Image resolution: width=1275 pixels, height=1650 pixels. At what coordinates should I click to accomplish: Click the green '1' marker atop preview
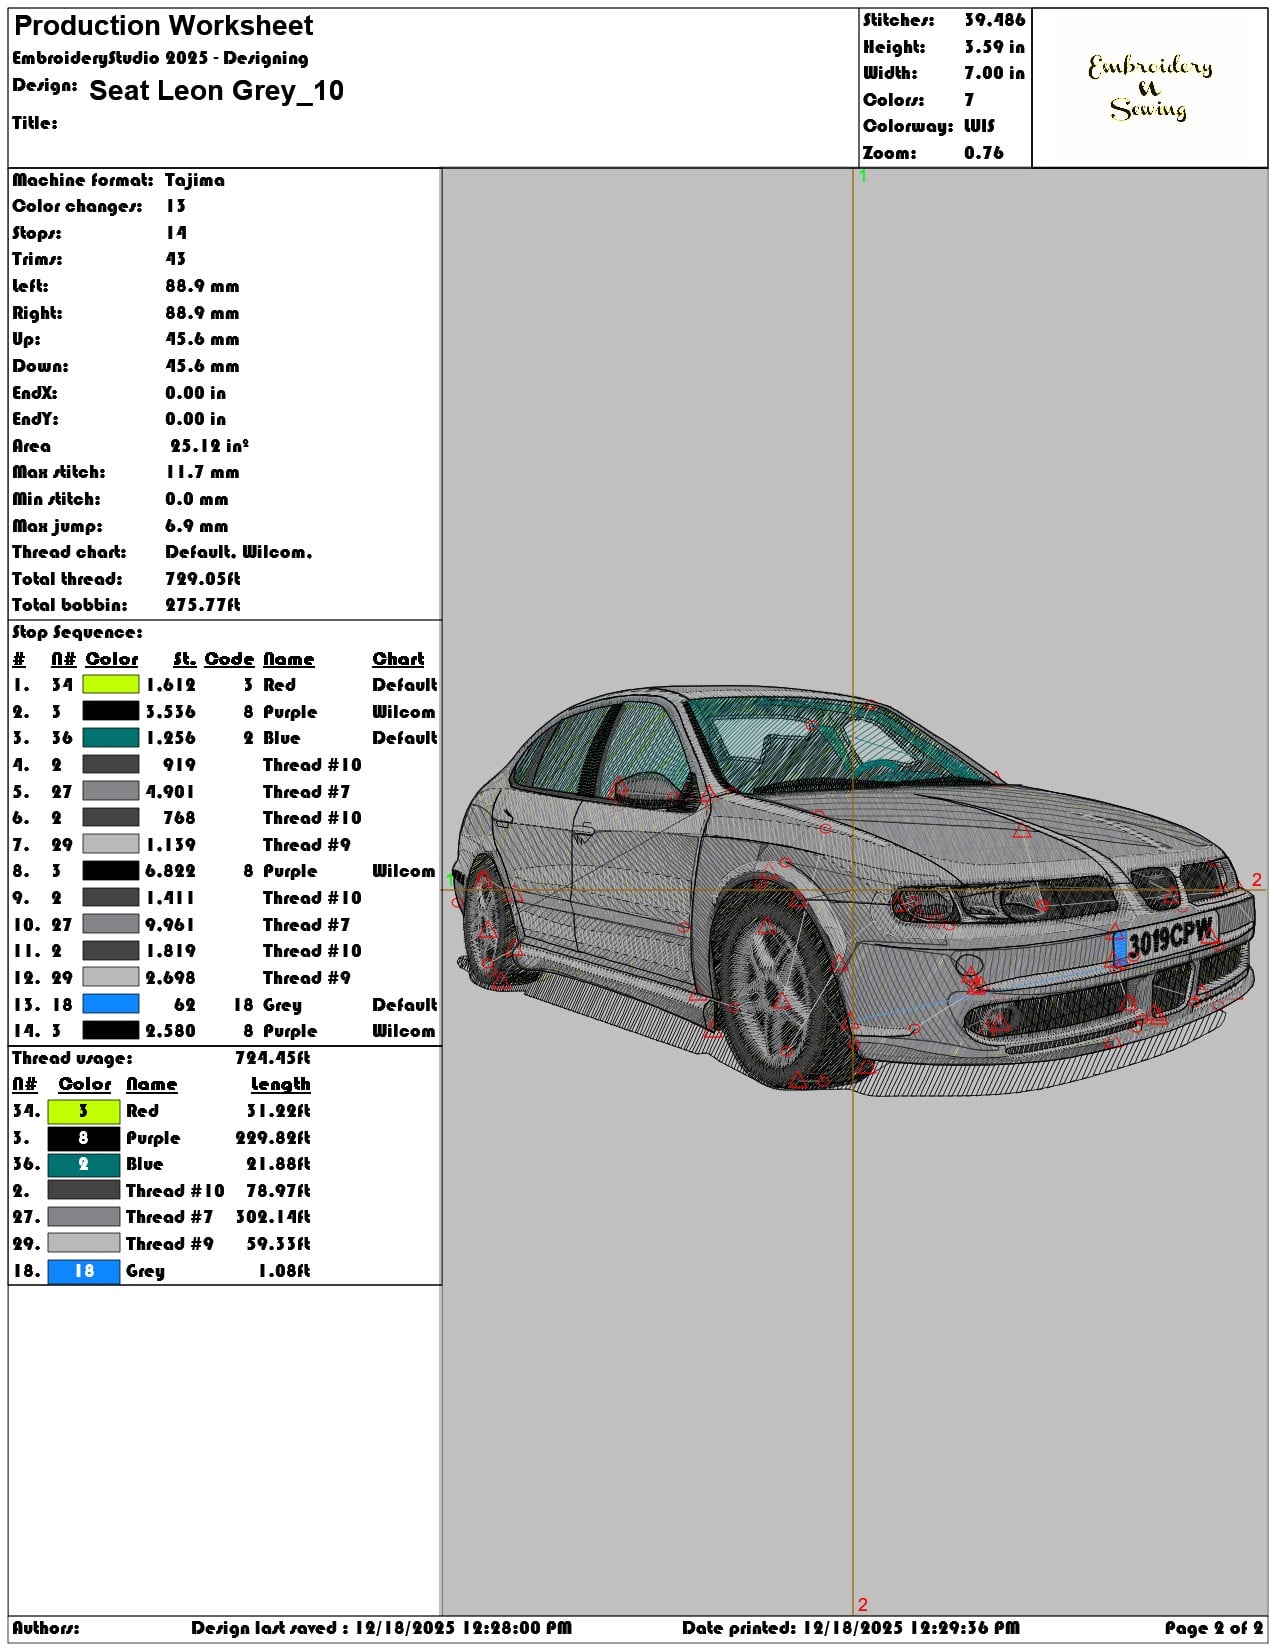click(x=862, y=176)
